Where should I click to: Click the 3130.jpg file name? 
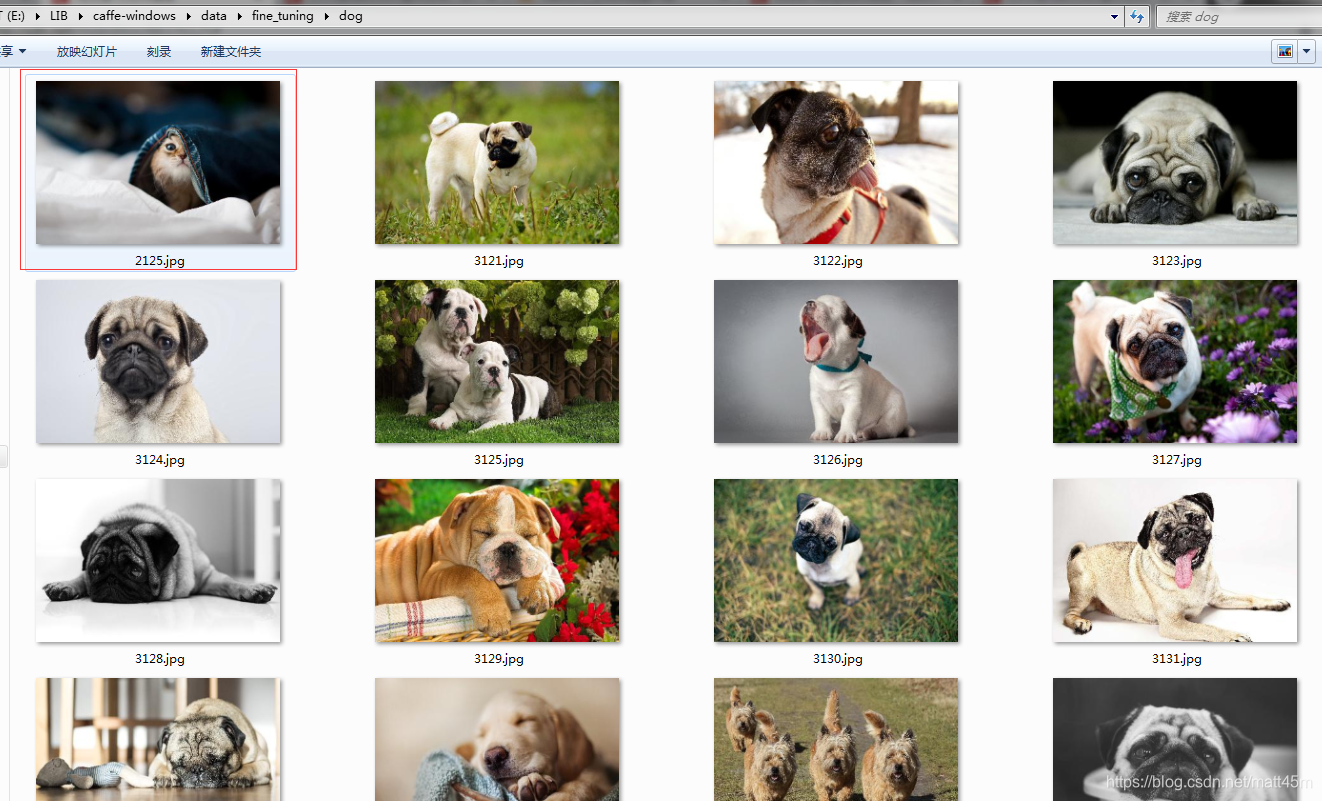coord(838,659)
